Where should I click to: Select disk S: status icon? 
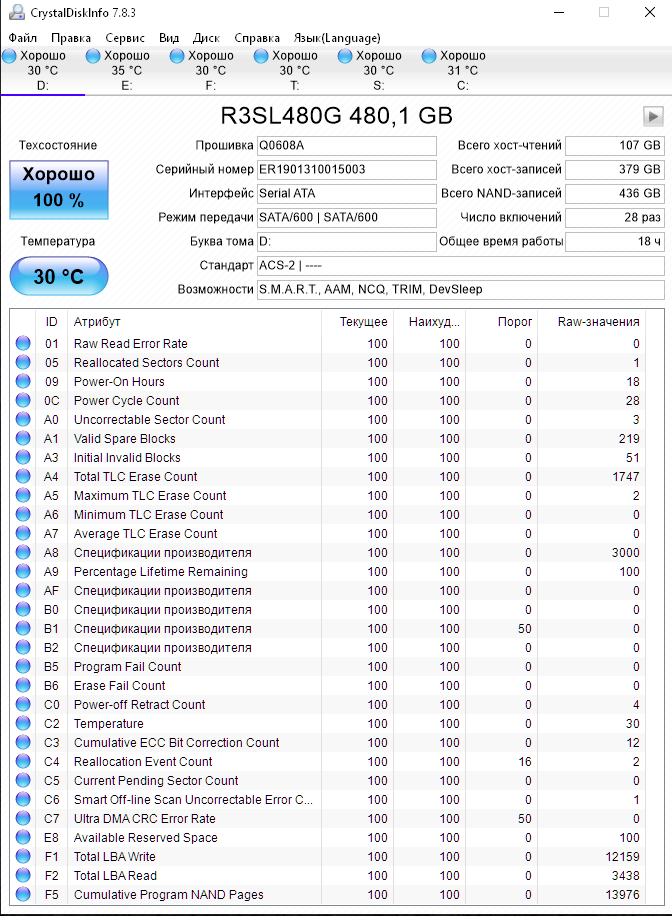[345, 56]
